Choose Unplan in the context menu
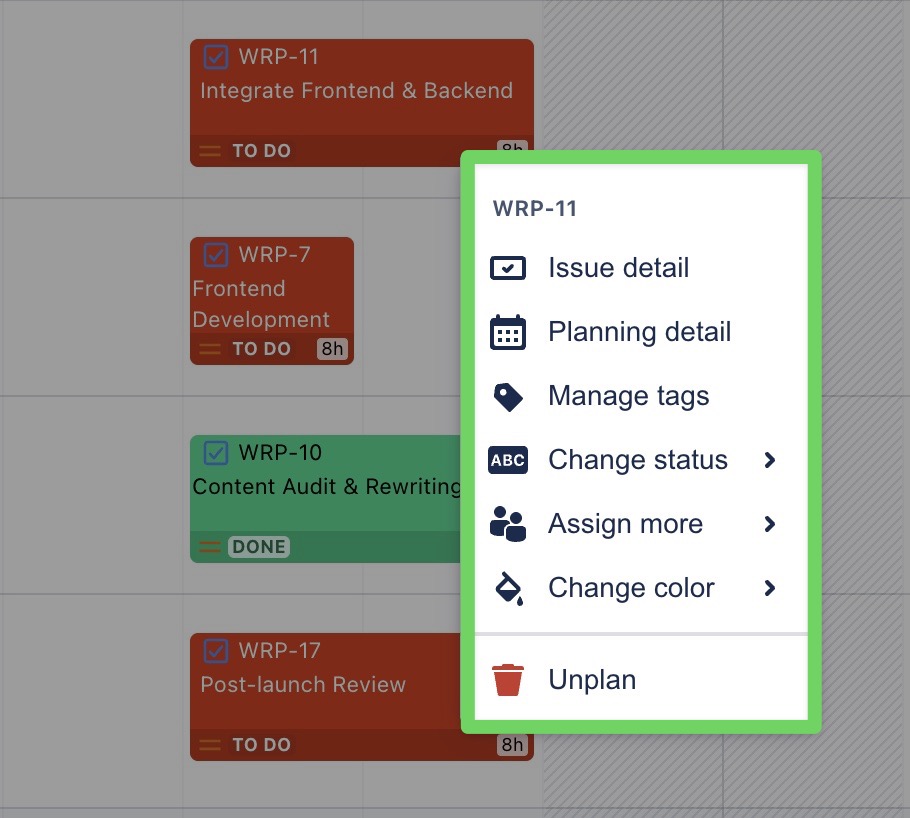Viewport: 910px width, 818px height. [x=592, y=680]
